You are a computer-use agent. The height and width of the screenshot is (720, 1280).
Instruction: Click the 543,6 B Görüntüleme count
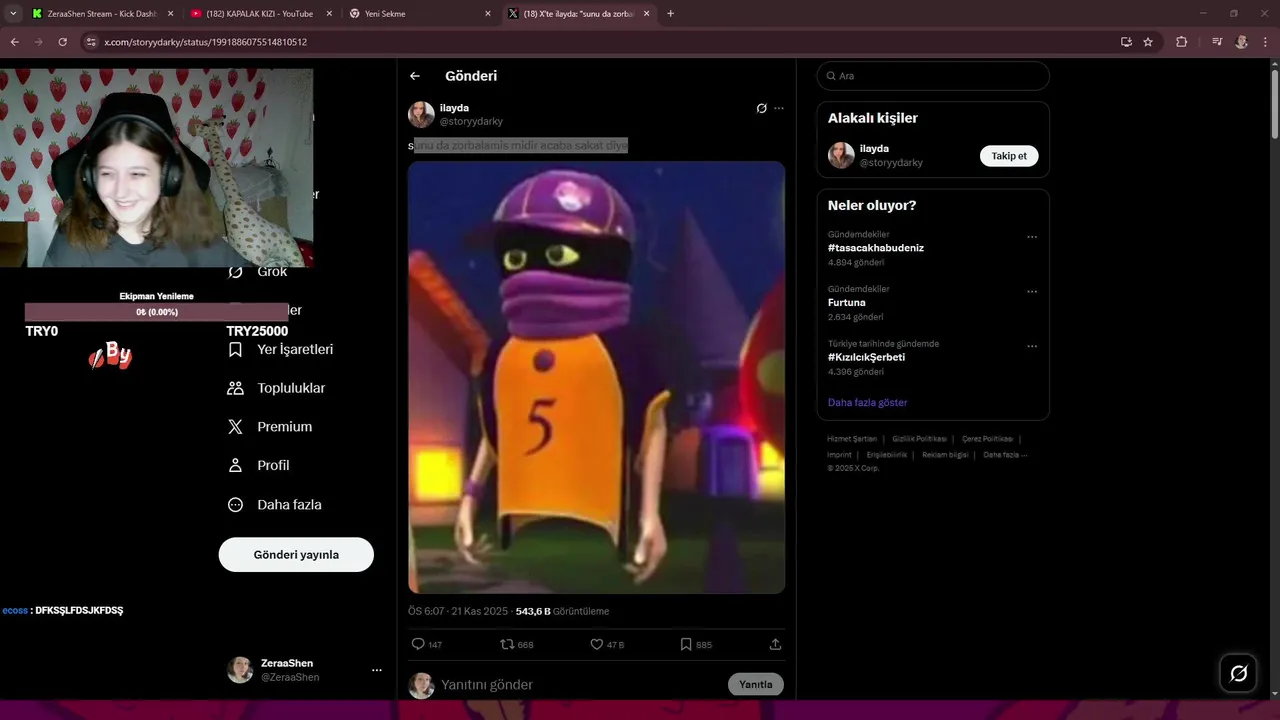(x=562, y=611)
